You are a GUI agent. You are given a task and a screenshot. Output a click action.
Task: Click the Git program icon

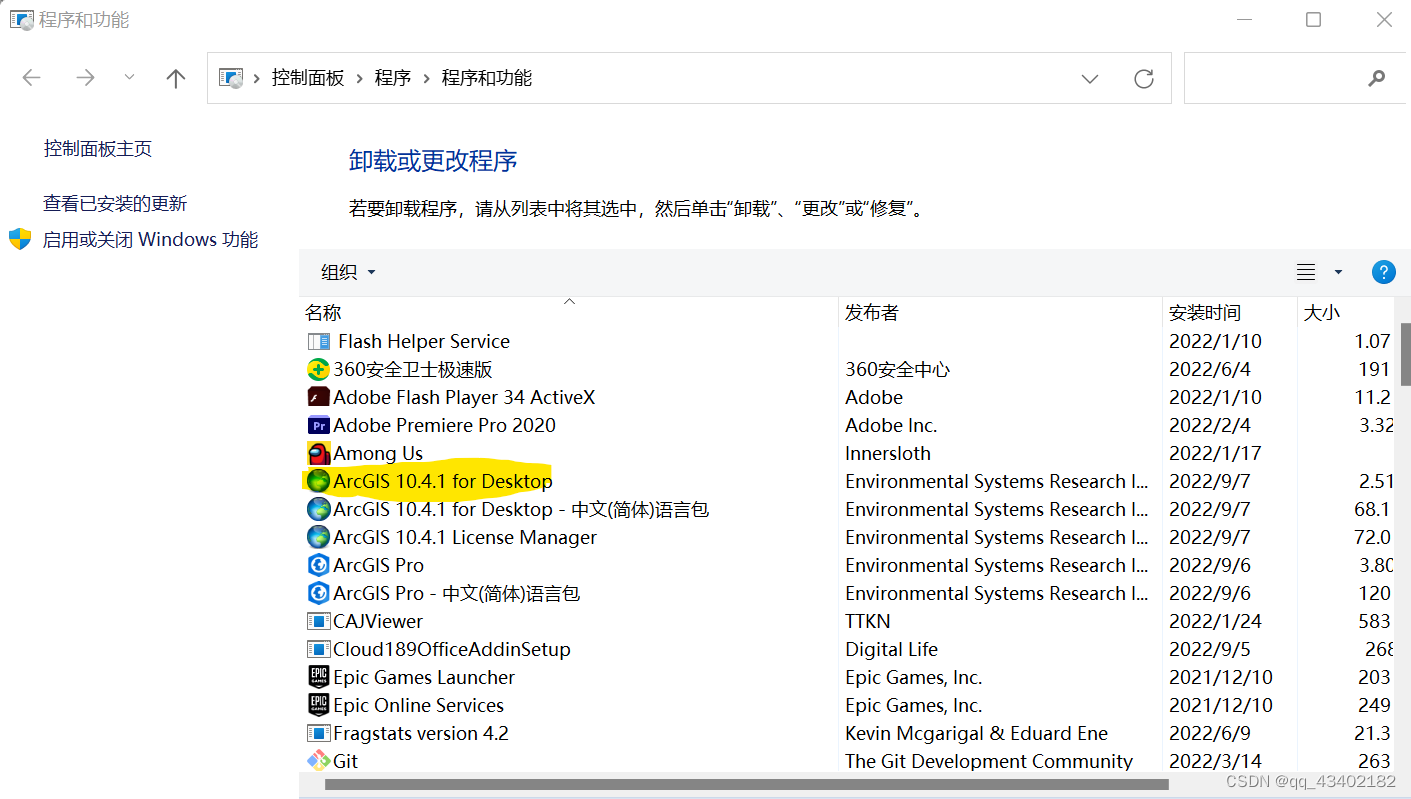coord(318,761)
